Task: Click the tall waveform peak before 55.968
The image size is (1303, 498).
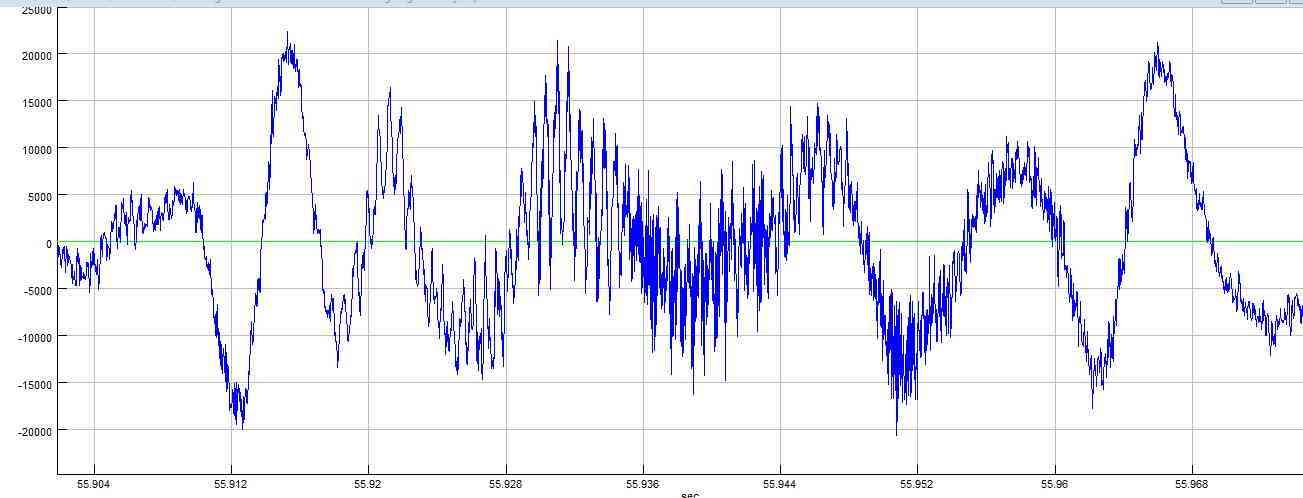Action: click(1157, 48)
